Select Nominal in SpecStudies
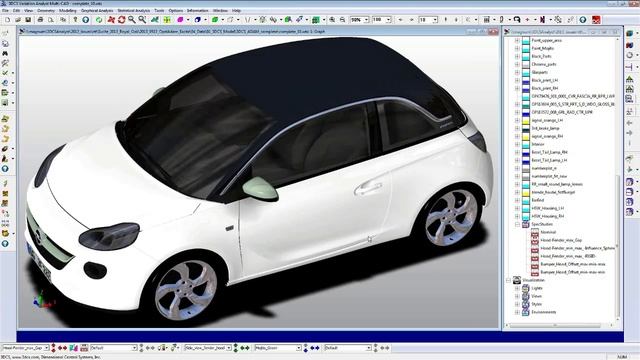 point(548,232)
